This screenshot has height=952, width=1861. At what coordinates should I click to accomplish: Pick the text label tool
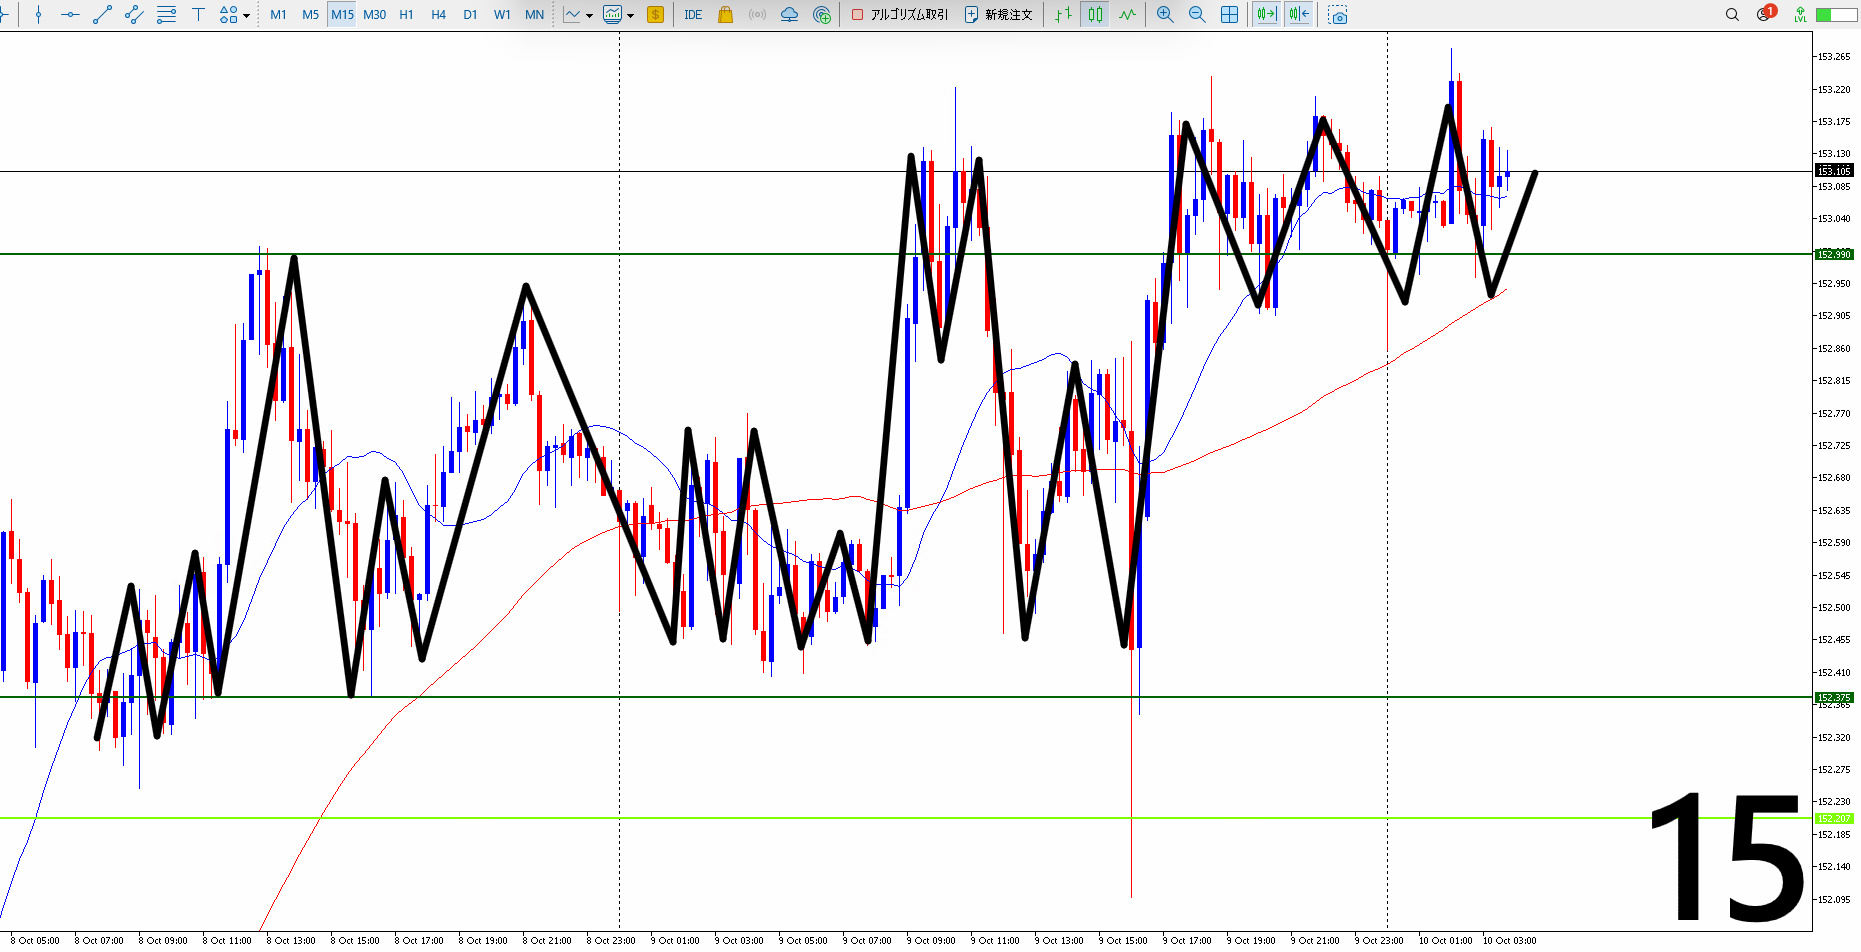tap(198, 15)
